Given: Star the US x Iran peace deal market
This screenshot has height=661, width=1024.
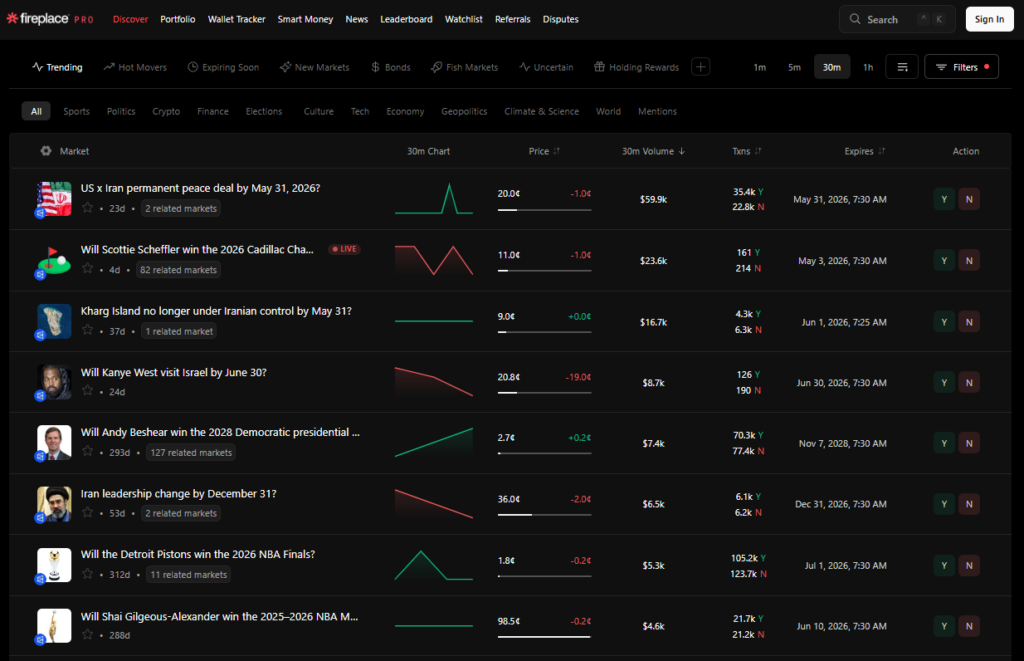Looking at the screenshot, I should tap(88, 208).
